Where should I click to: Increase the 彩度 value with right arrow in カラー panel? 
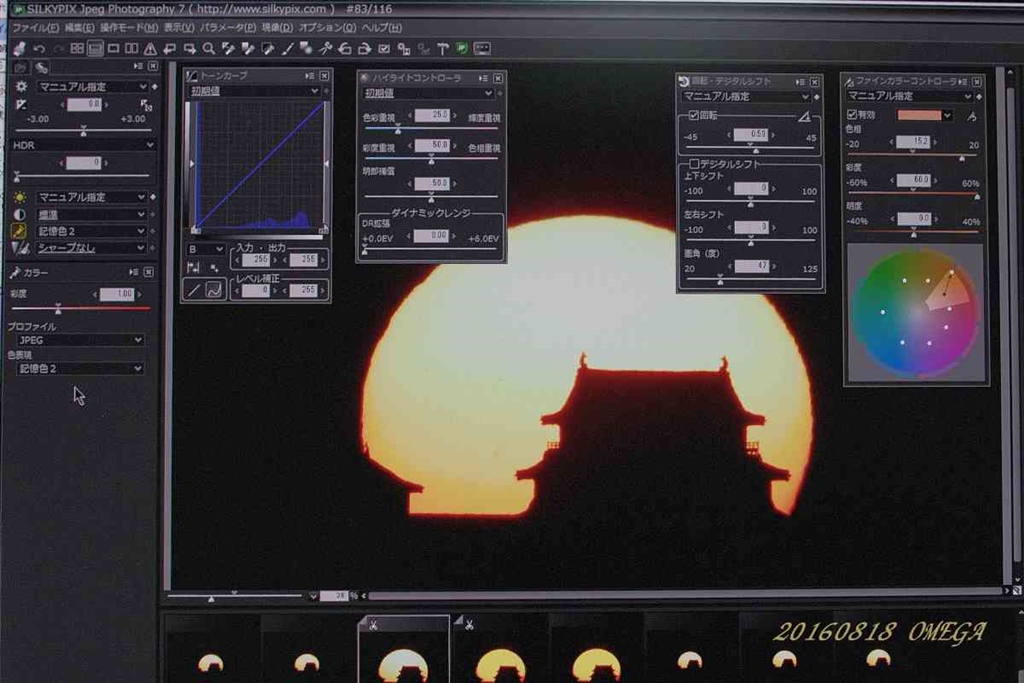click(x=140, y=294)
